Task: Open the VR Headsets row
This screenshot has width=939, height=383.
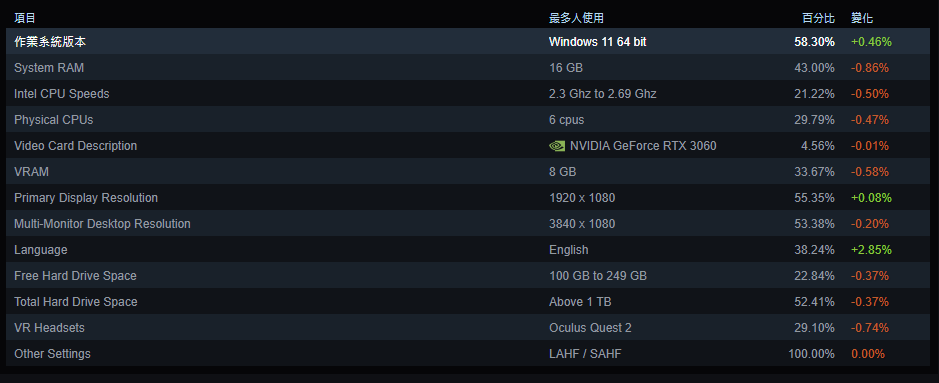Action: pos(468,328)
